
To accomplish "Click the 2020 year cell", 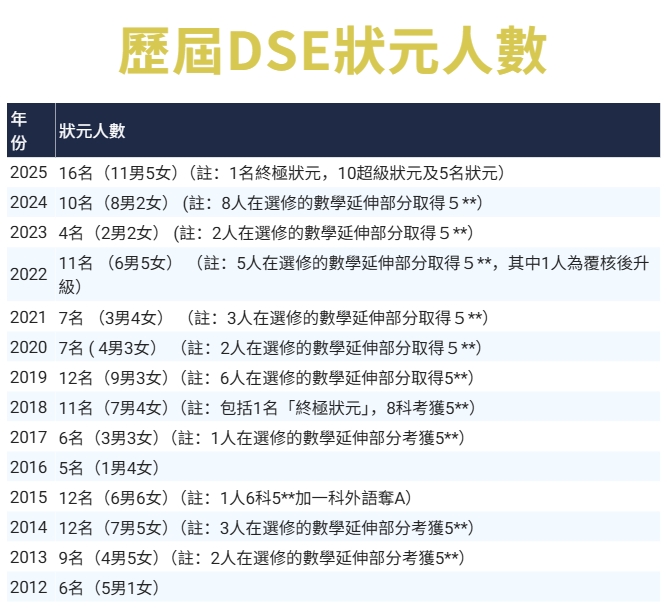I will click(31, 348).
